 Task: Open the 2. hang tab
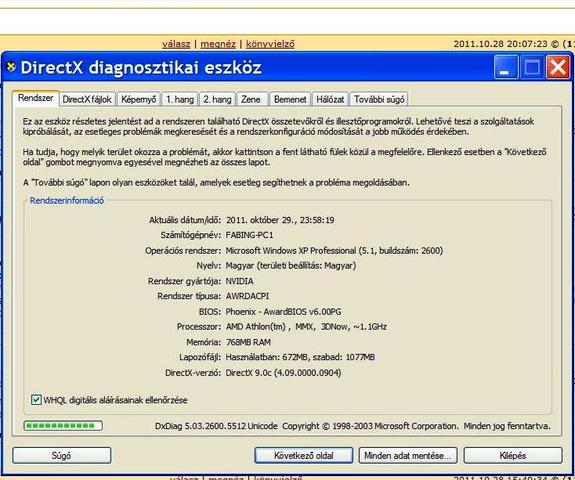(x=217, y=99)
